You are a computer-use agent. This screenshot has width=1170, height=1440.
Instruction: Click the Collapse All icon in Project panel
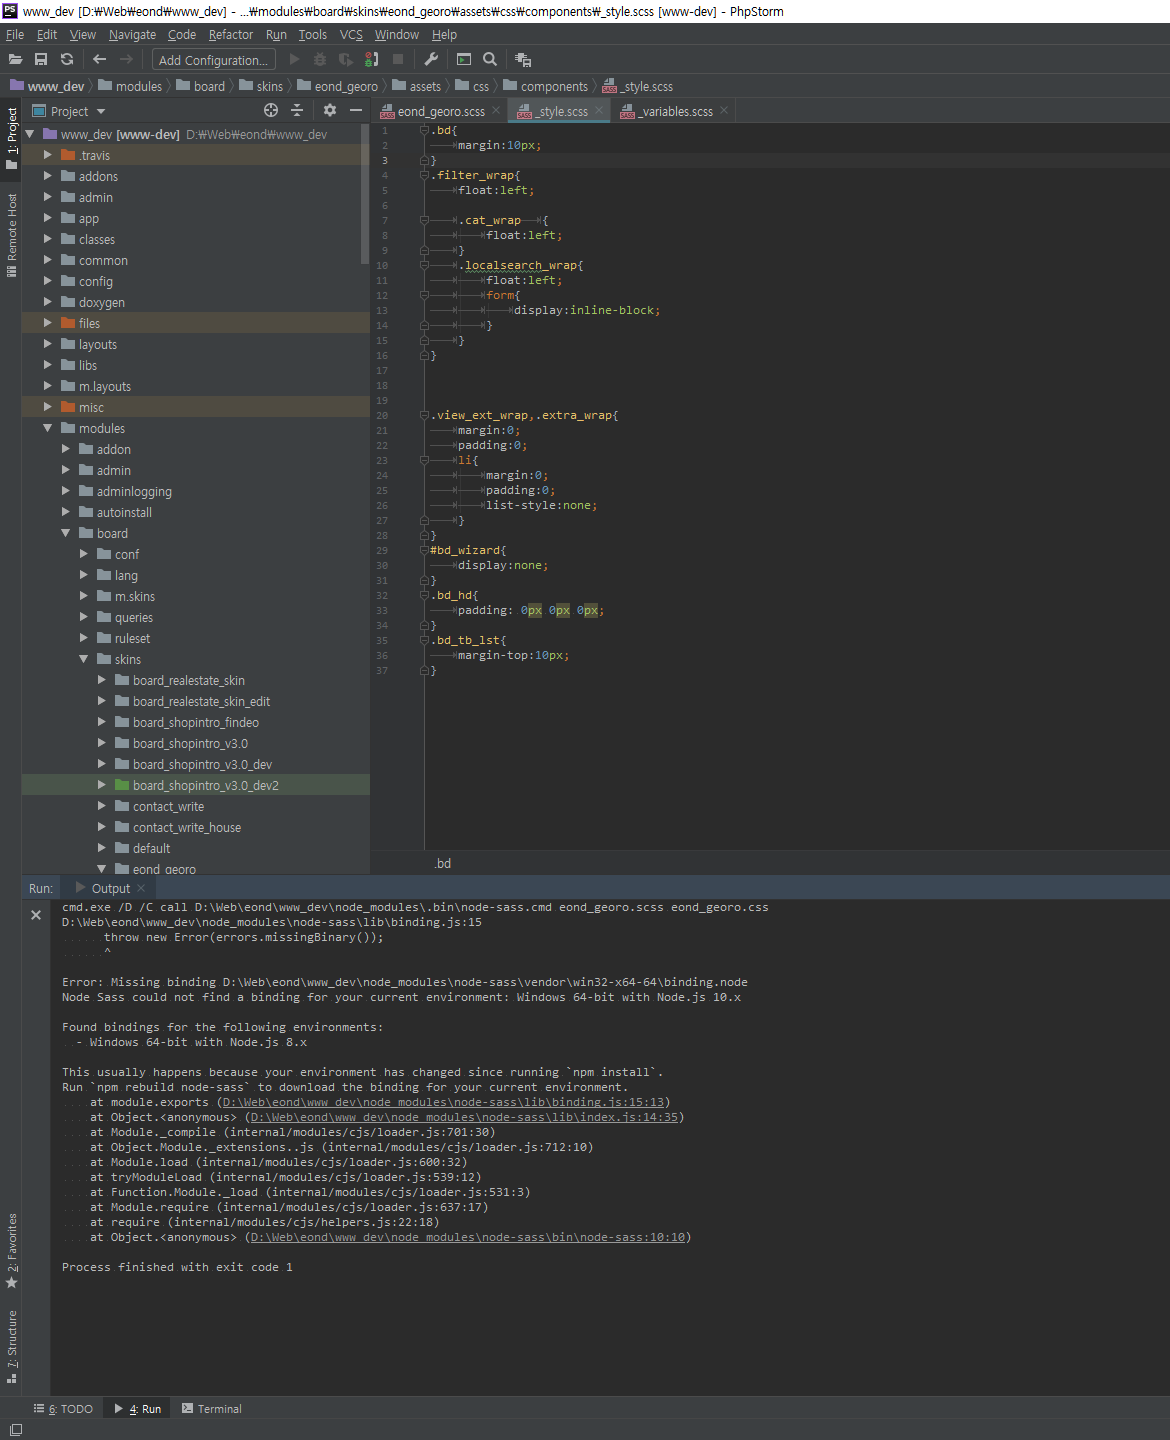[297, 110]
